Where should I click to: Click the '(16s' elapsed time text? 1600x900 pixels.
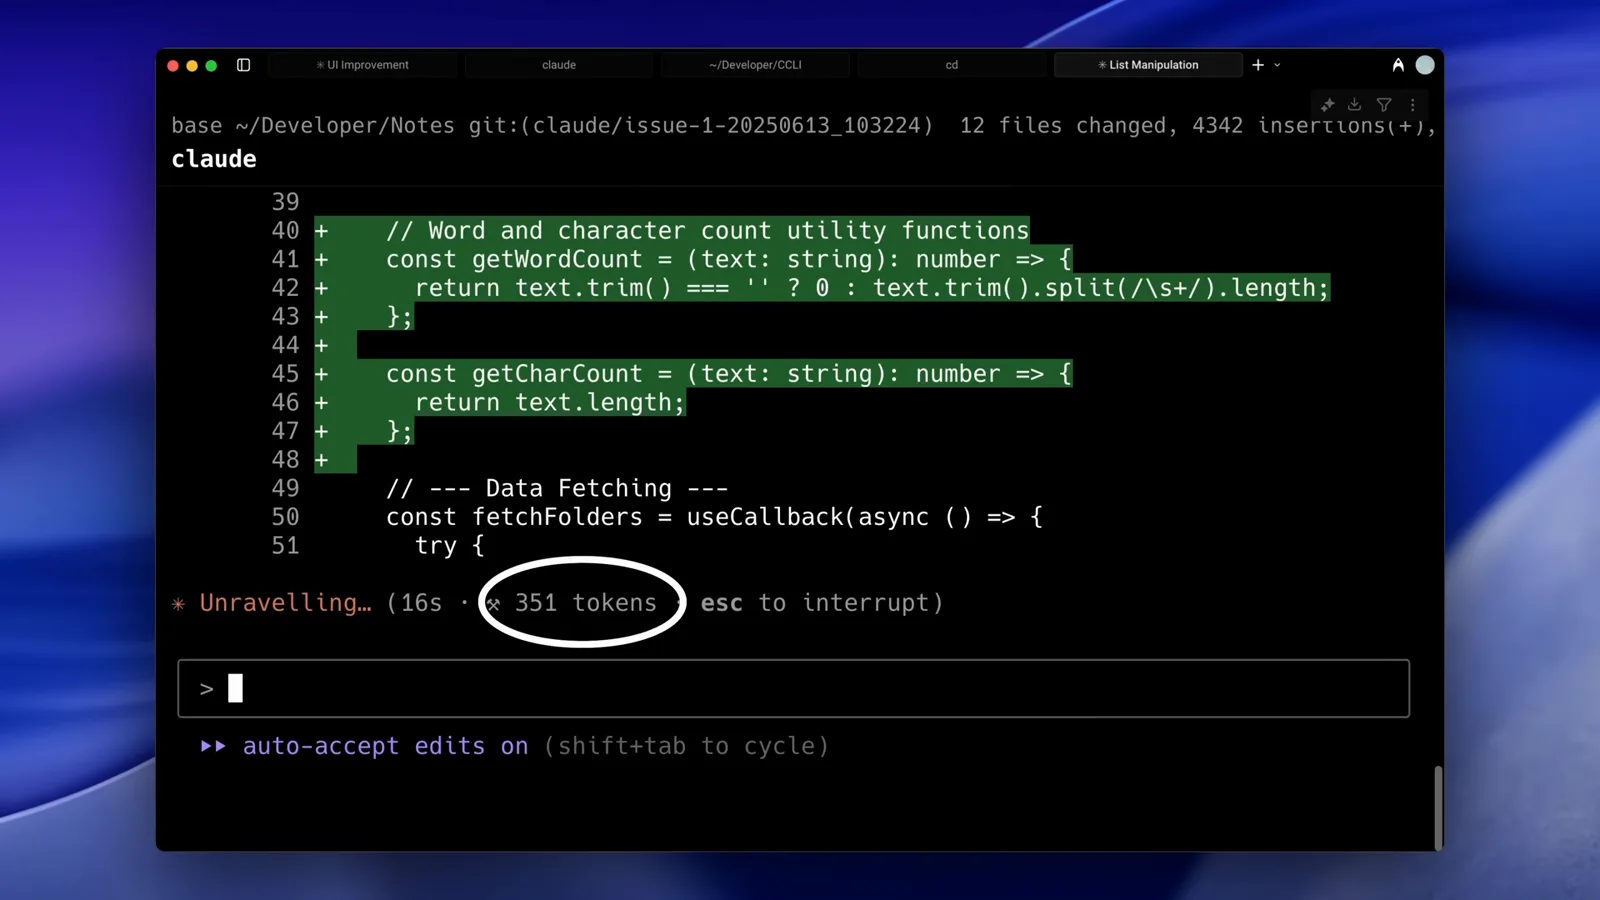point(414,603)
